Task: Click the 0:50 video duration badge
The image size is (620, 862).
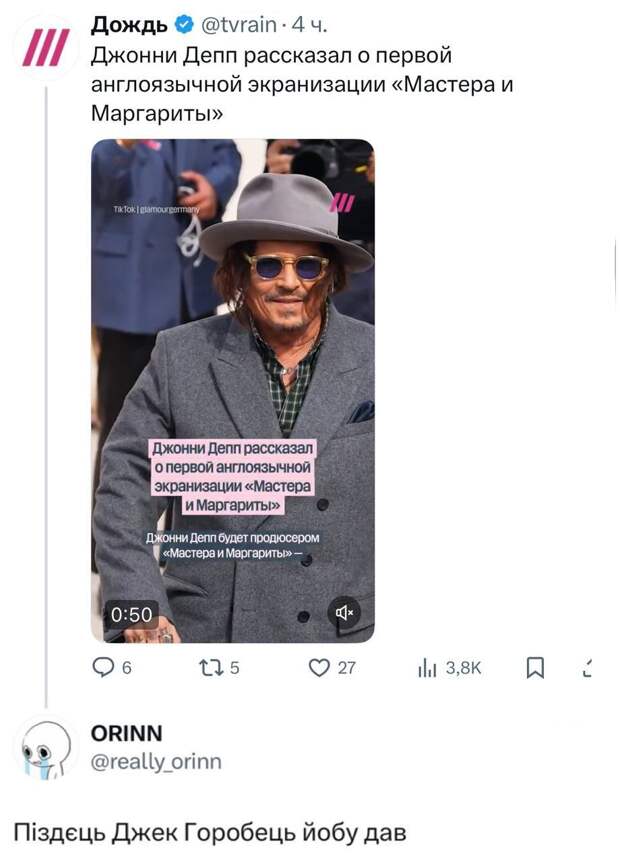Action: point(130,614)
